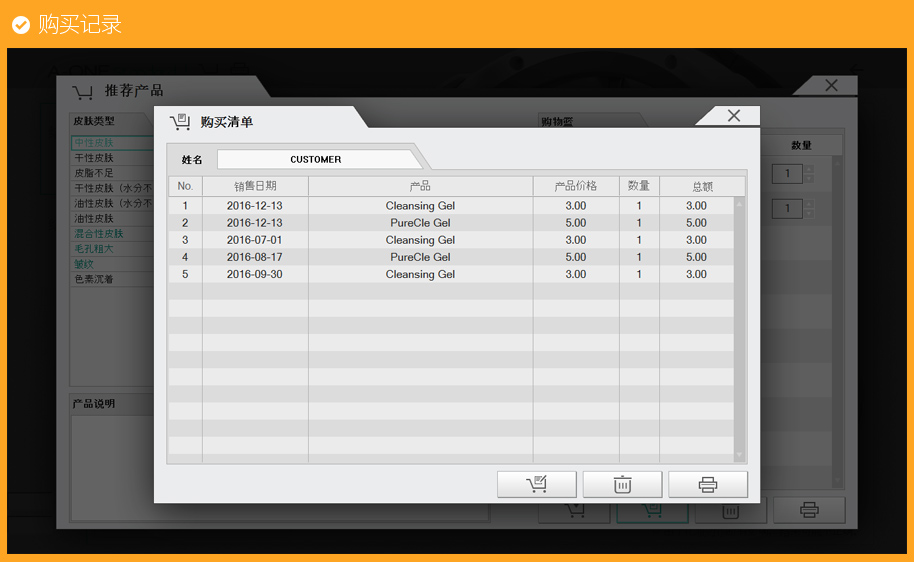Select row 1 Cleansing Gel dated 2016-12-13
914x562 pixels.
coord(420,206)
